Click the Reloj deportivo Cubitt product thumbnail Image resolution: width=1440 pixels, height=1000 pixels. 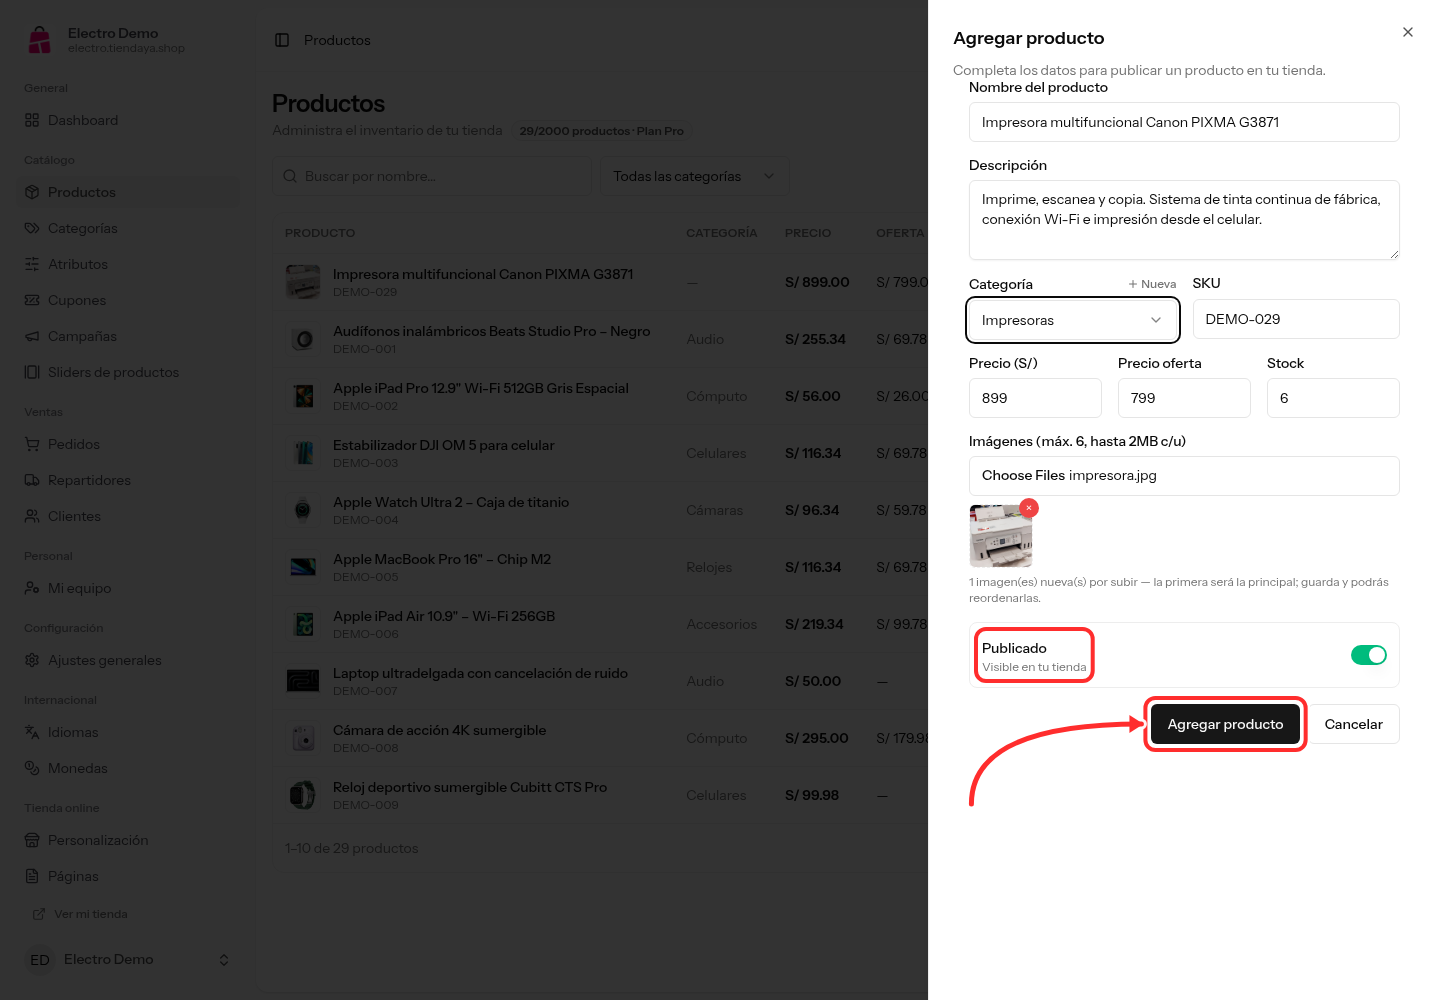point(303,795)
